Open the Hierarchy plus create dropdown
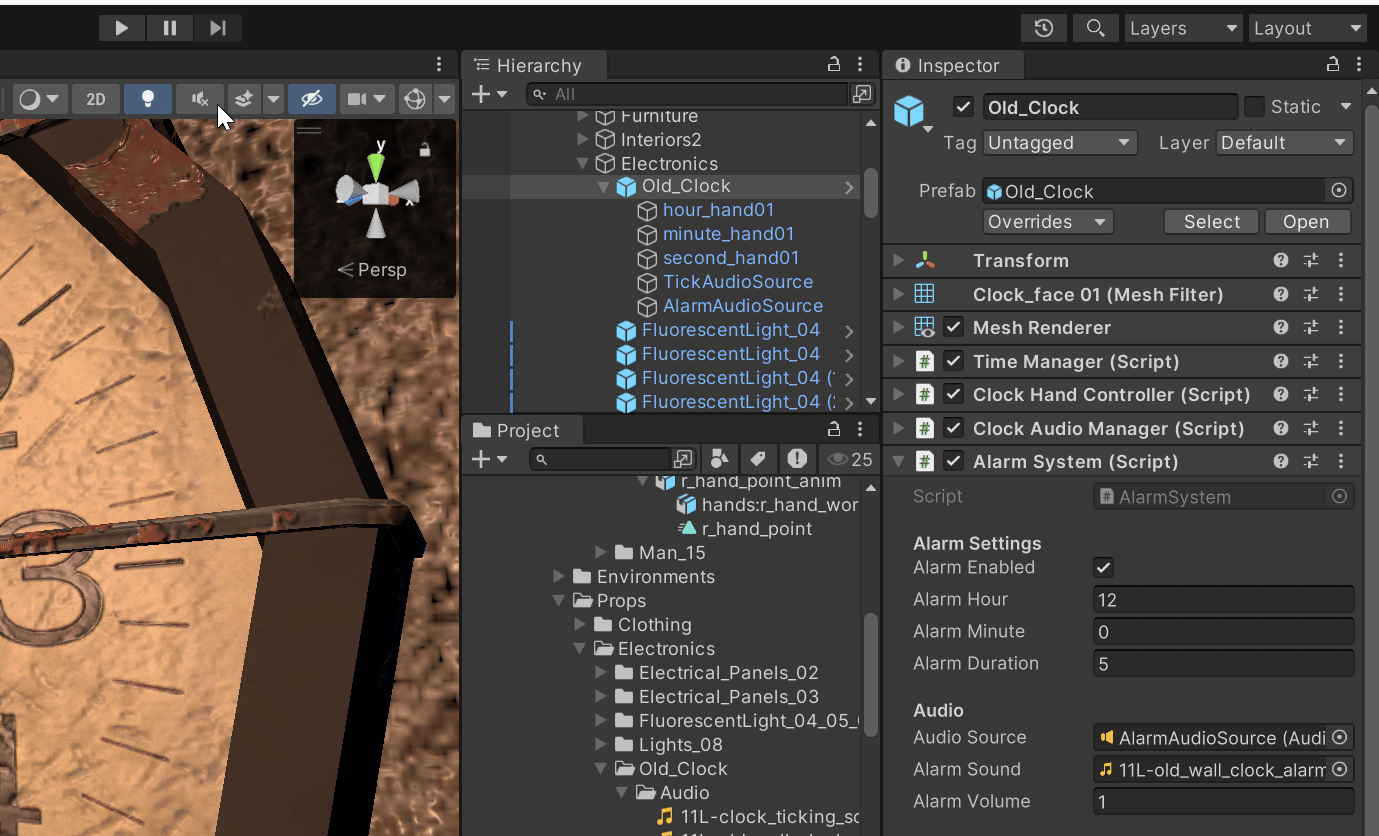Viewport: 1379px width, 836px height. click(x=489, y=94)
